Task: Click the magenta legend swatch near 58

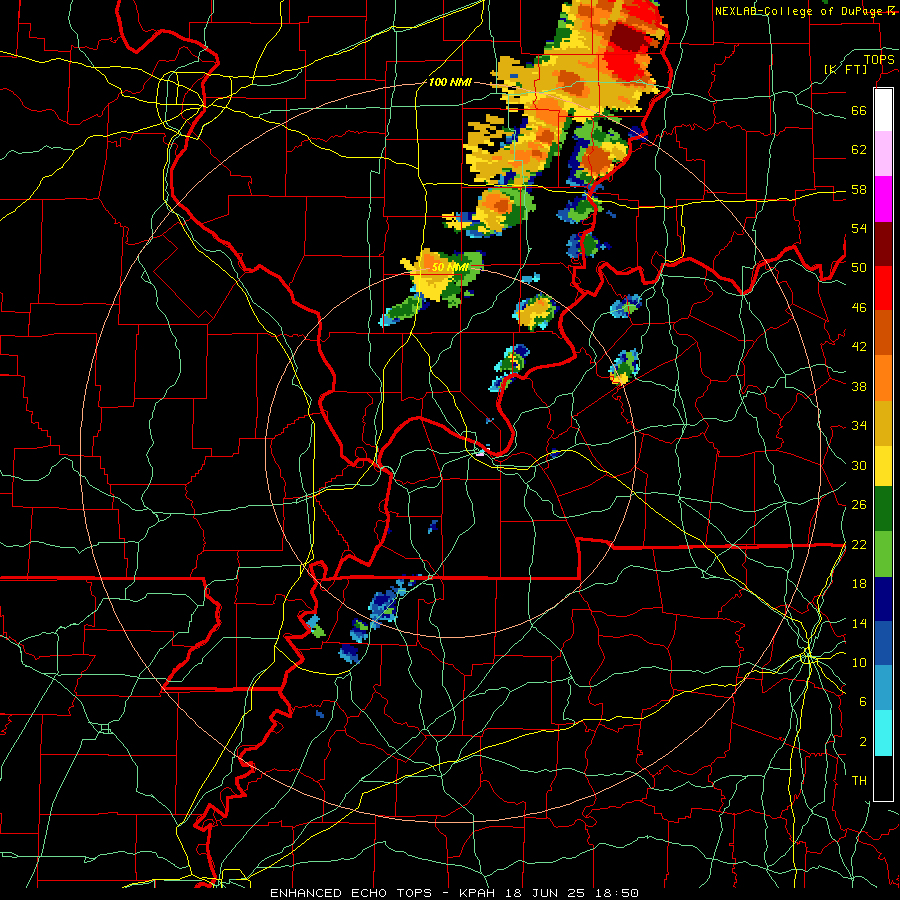Action: pyautogui.click(x=883, y=199)
